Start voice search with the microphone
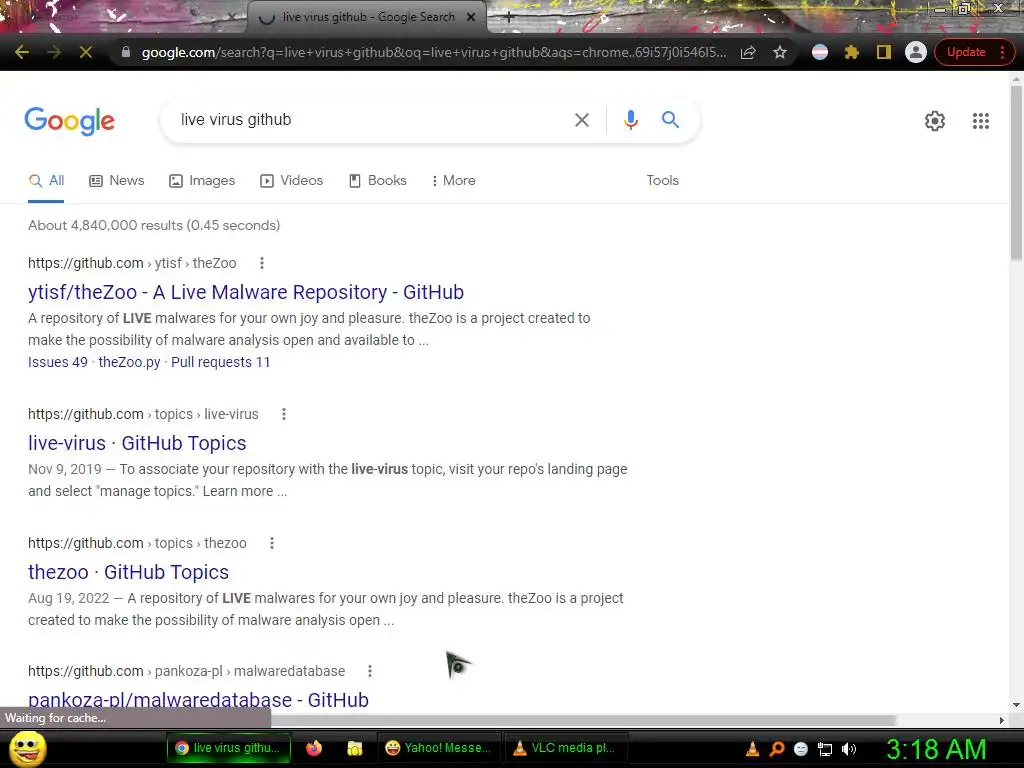The height and width of the screenshot is (768, 1024). tap(630, 120)
